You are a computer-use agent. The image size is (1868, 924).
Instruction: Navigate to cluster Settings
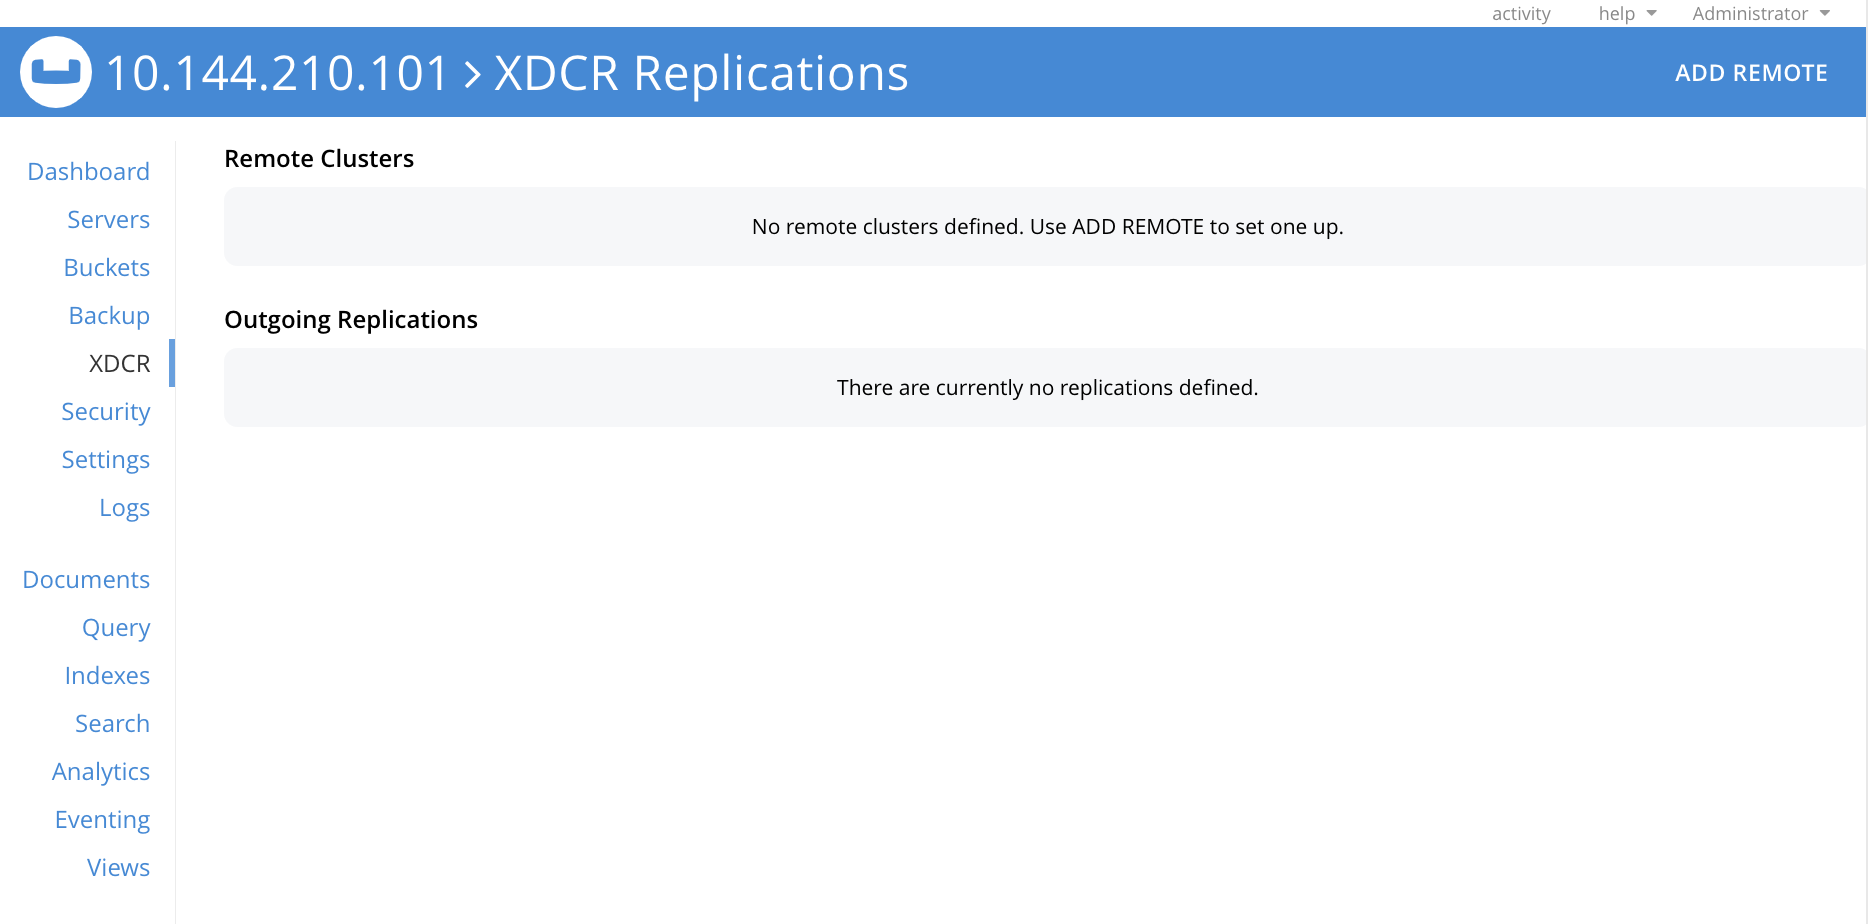click(106, 459)
